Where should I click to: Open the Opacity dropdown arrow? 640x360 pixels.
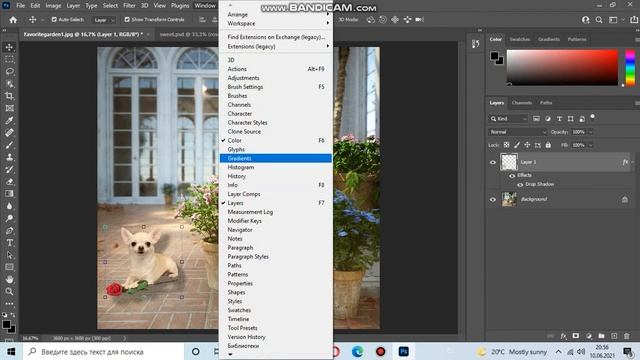click(x=591, y=132)
